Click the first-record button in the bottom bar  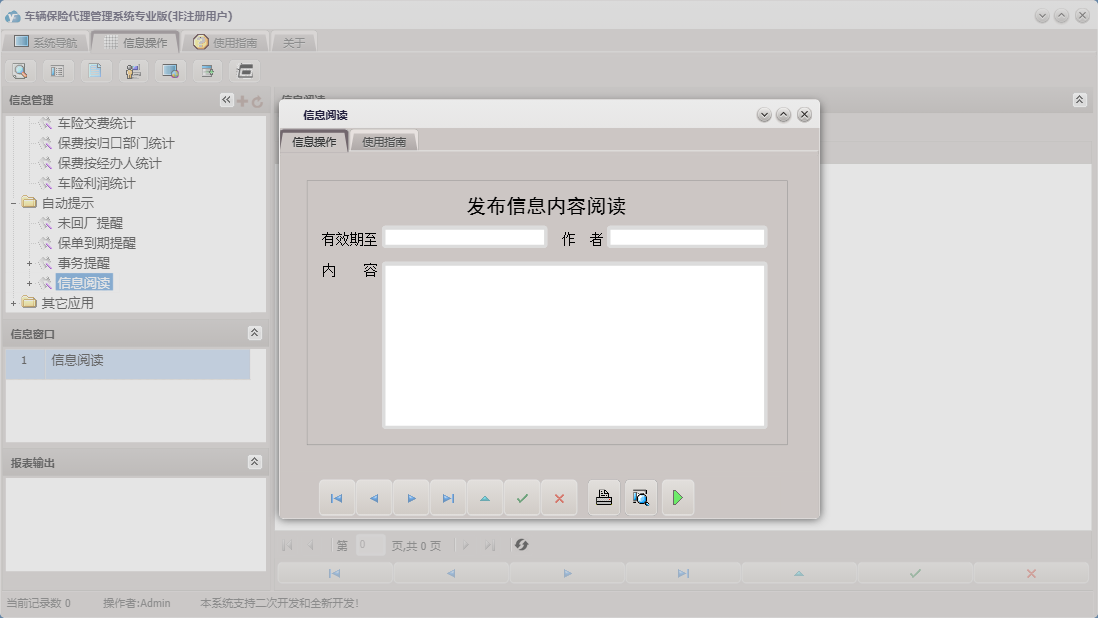coord(335,573)
